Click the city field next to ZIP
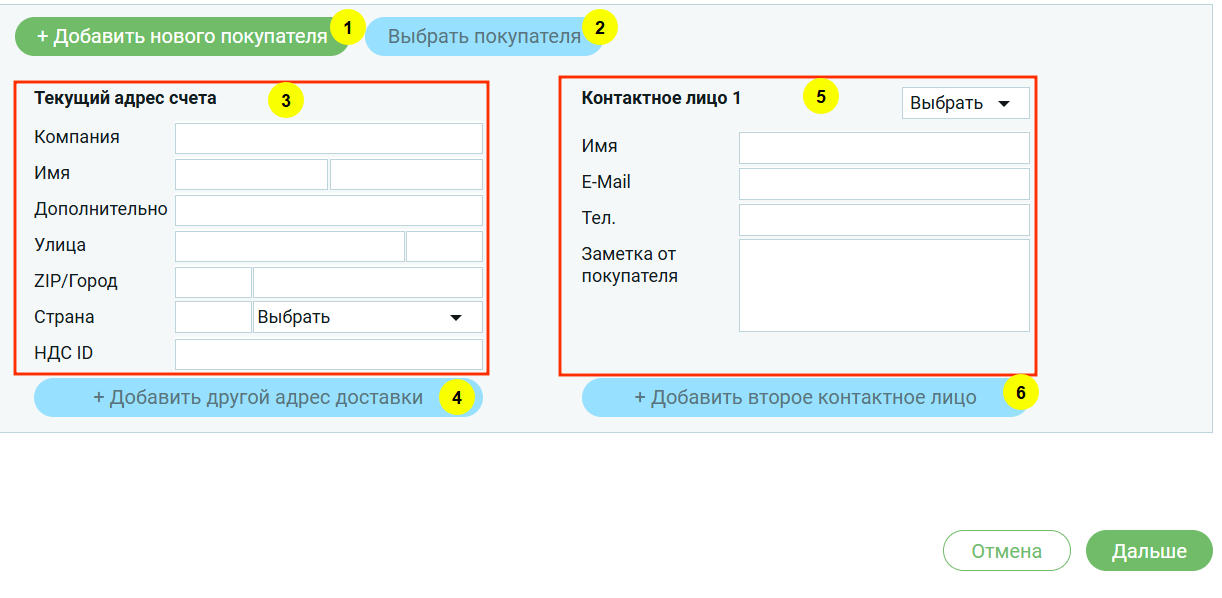This screenshot has width=1222, height=598. coord(367,282)
